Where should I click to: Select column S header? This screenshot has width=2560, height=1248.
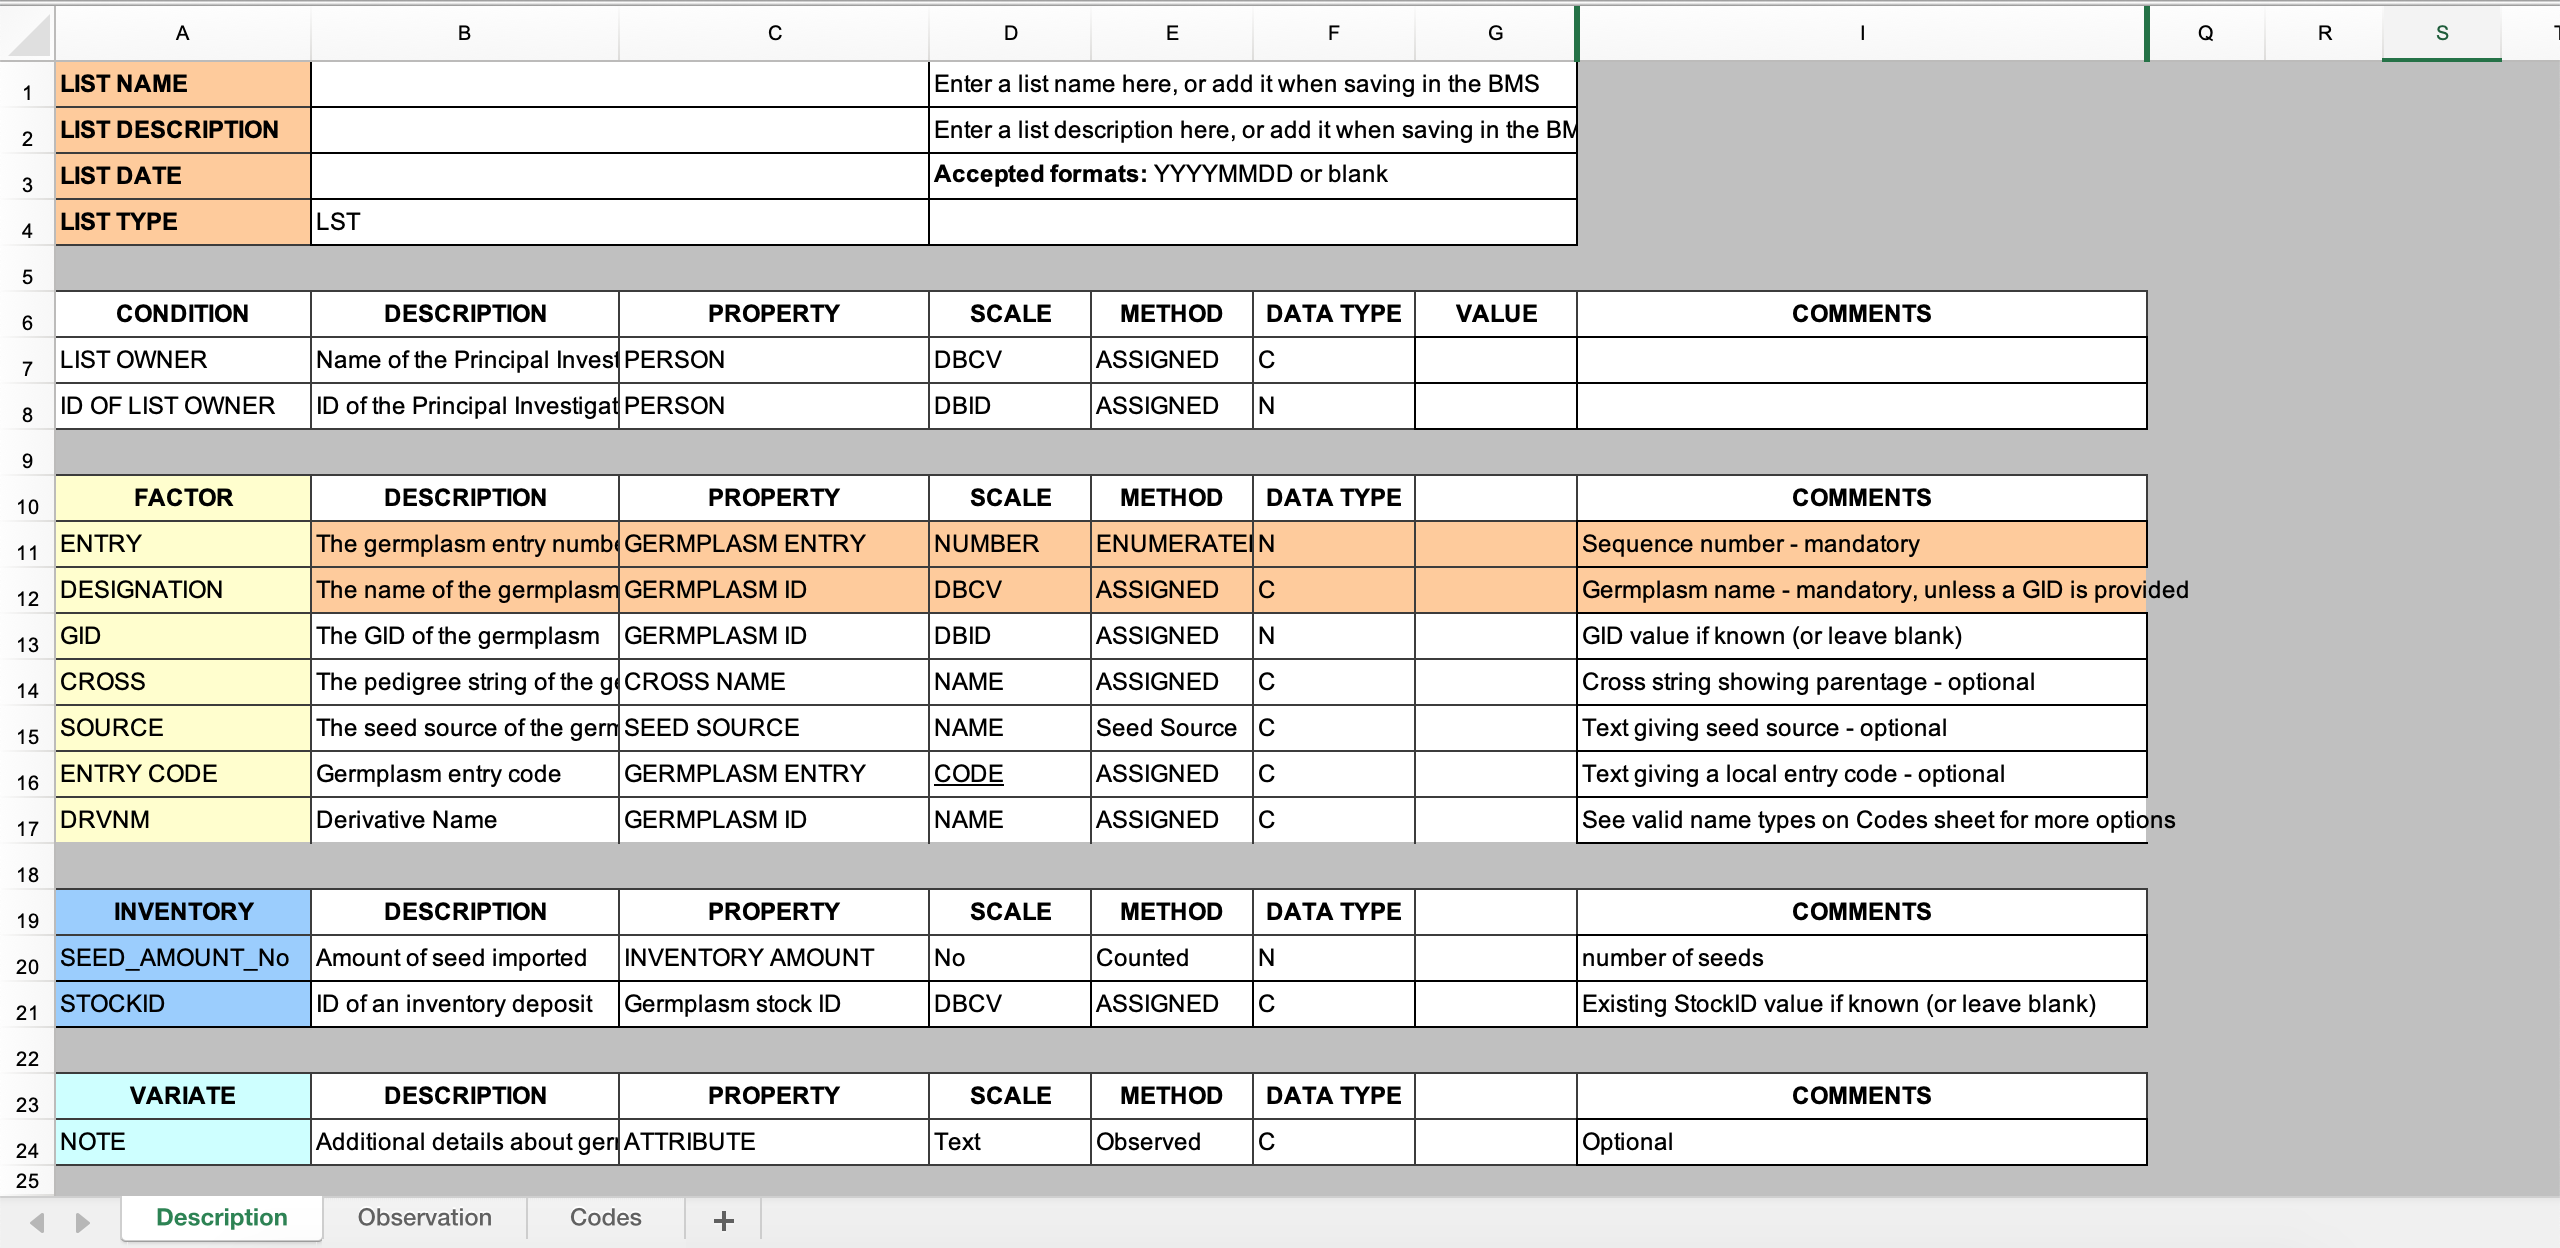click(2442, 33)
